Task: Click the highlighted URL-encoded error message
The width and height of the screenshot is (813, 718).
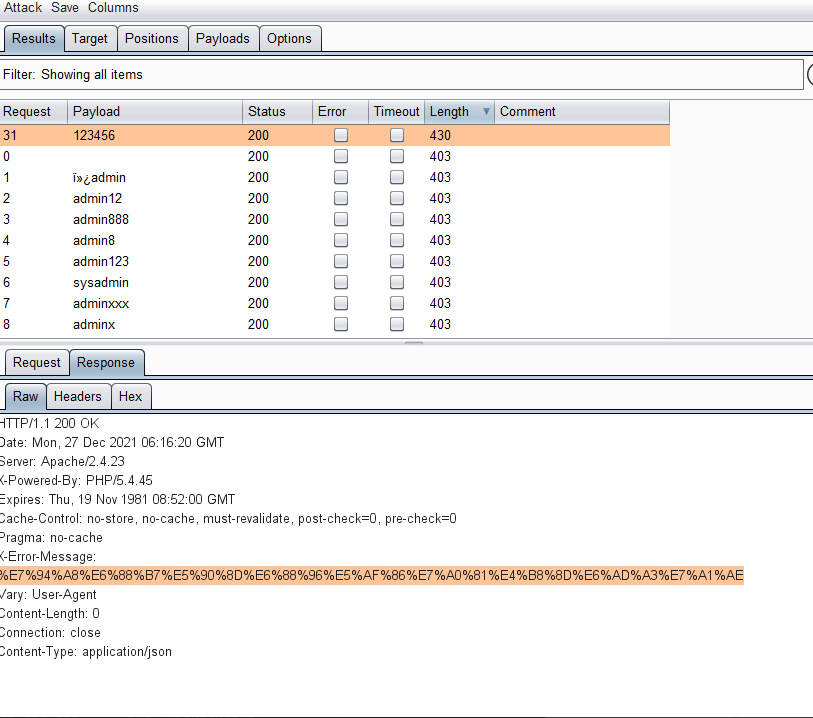Action: pyautogui.click(x=372, y=575)
